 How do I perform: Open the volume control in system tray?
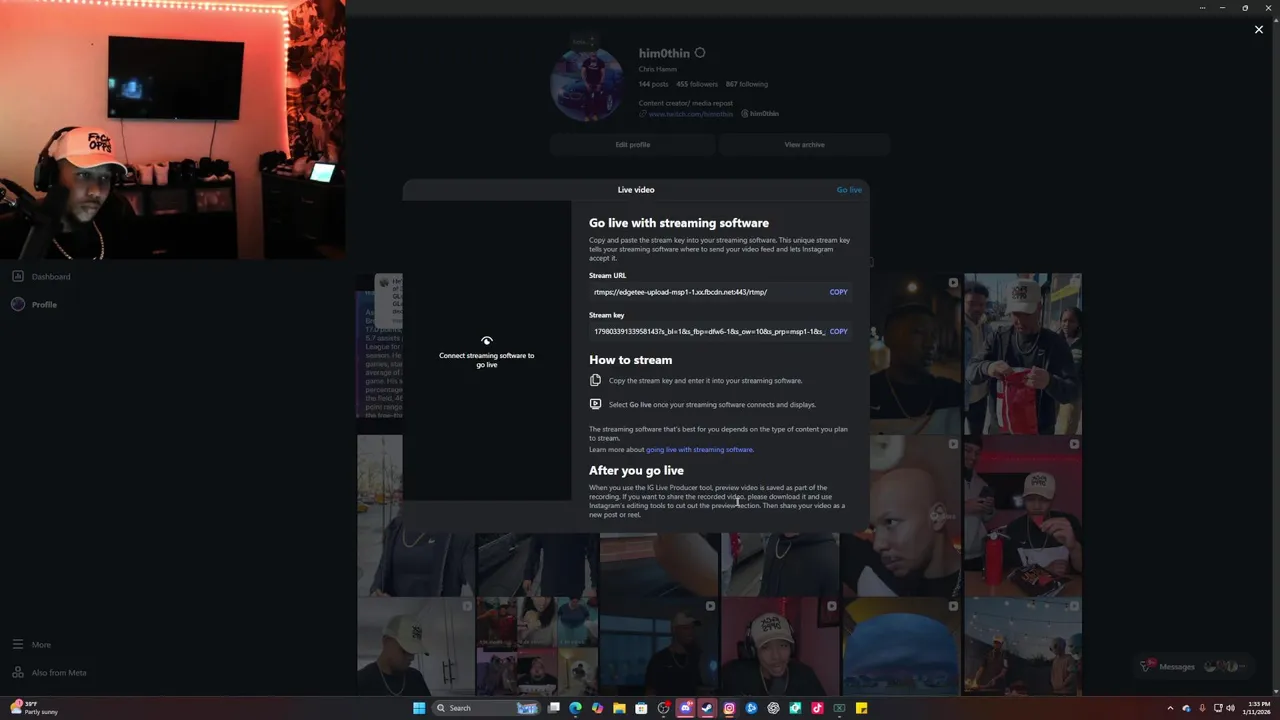pyautogui.click(x=1230, y=708)
